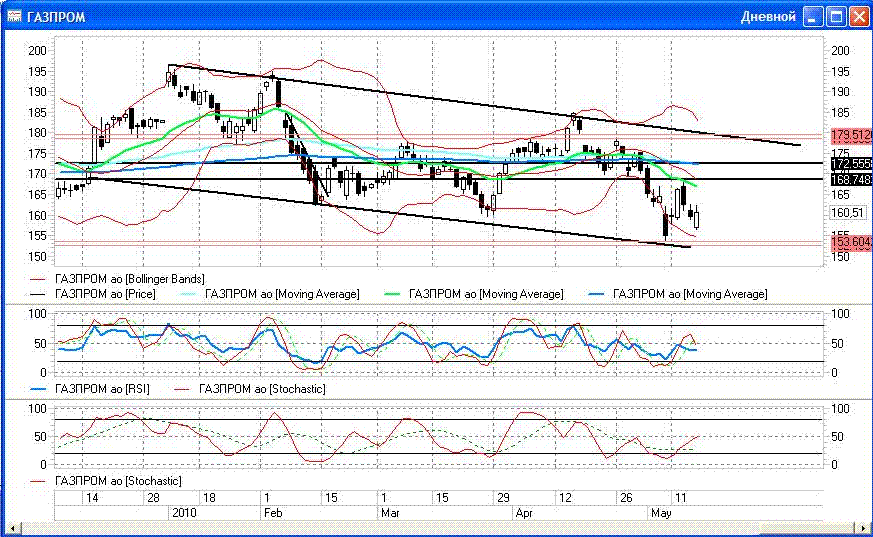Select the ГАЗПРОМ ао [Price] legend entry
Image resolution: width=873 pixels, height=537 pixels.
(x=93, y=294)
